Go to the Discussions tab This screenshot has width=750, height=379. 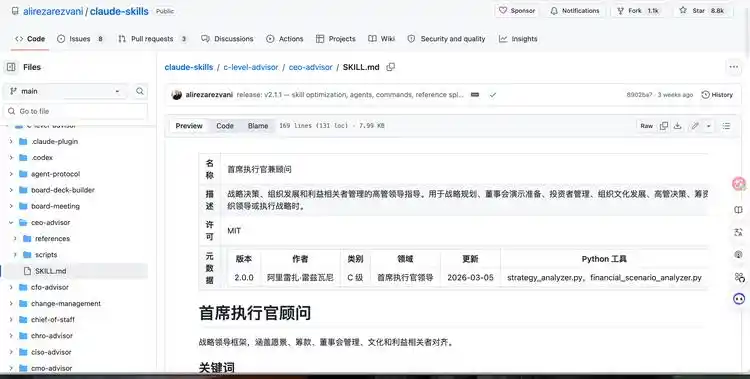pyautogui.click(x=227, y=39)
